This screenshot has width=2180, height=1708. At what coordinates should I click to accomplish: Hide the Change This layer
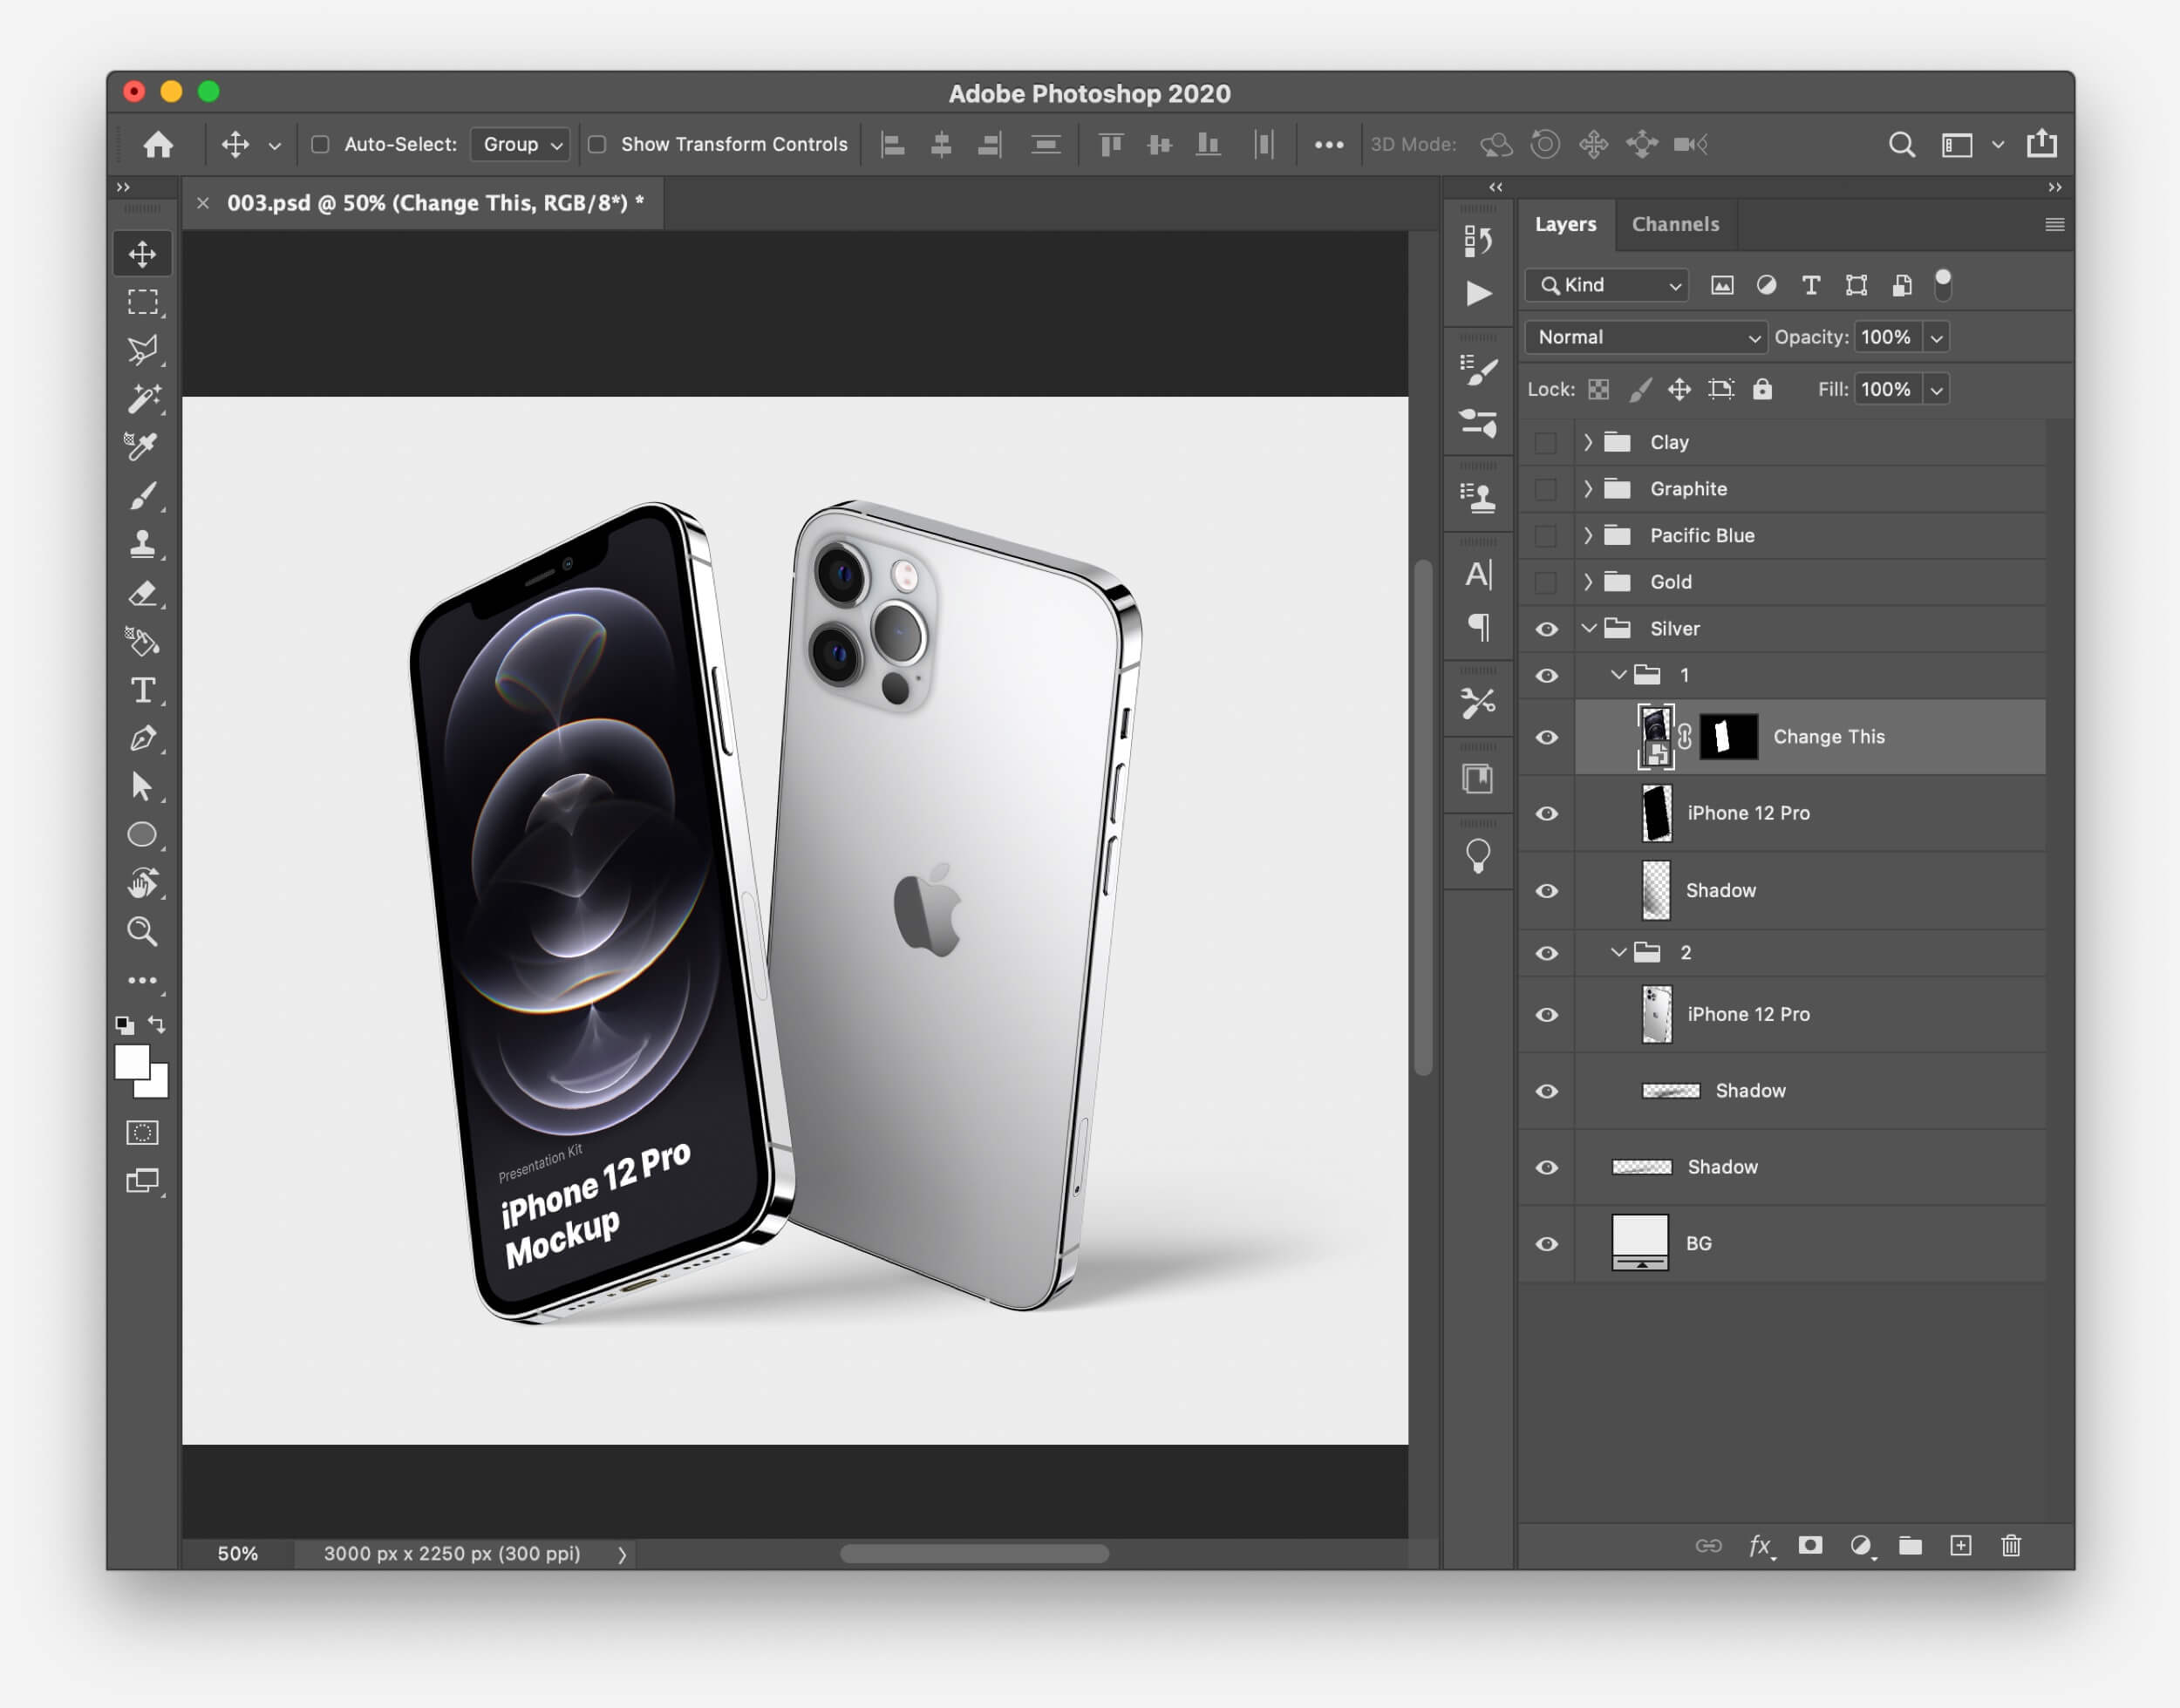click(1546, 737)
